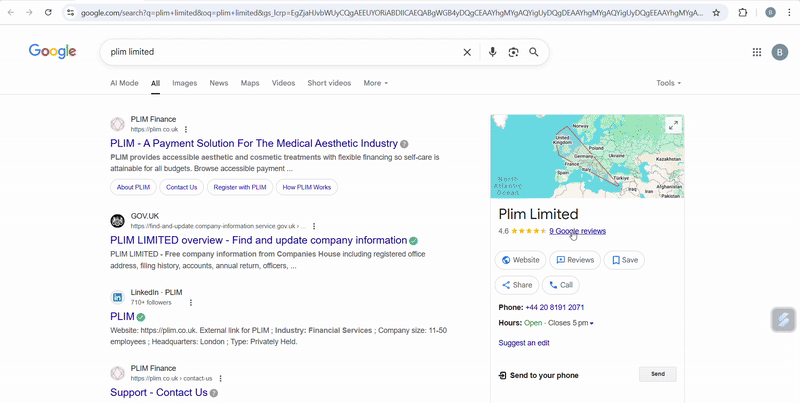Click the green check badge after the GOV.UK result title
This screenshot has width=800, height=403.
tap(413, 241)
